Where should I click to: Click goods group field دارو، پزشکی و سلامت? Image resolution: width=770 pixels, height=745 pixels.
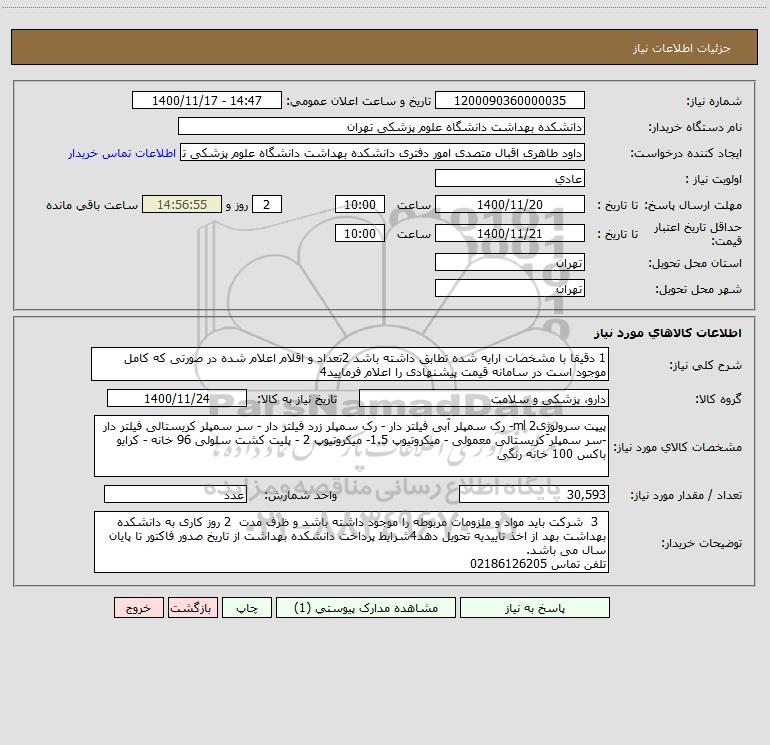(x=484, y=398)
